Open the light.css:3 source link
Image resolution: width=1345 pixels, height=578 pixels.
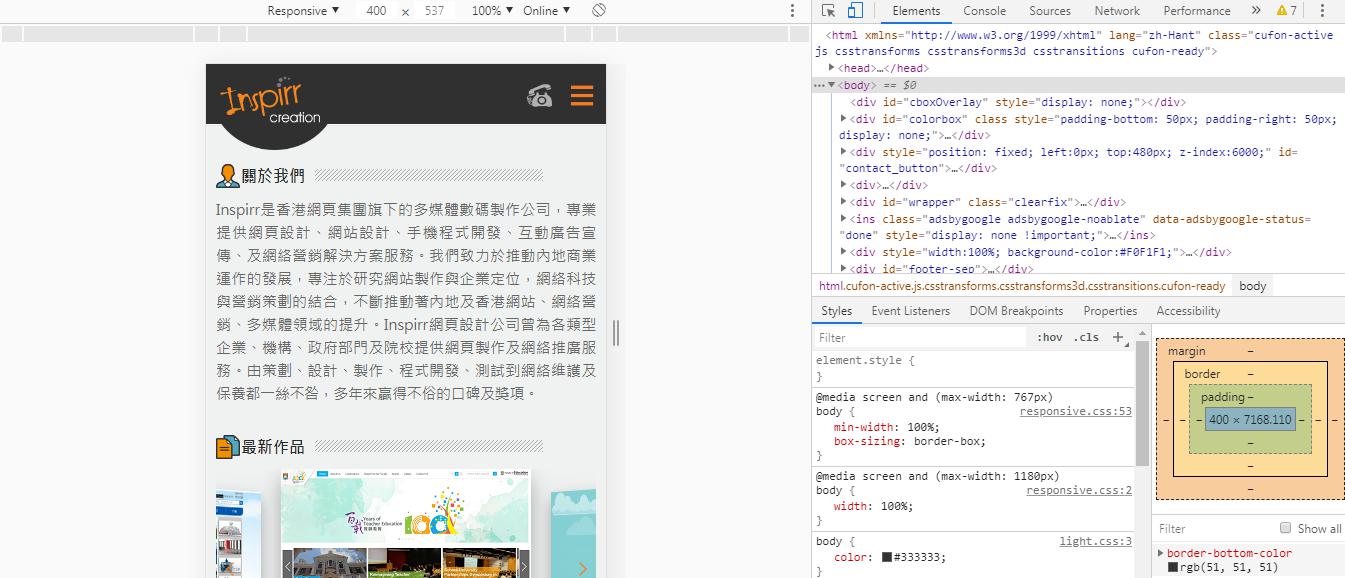tap(1096, 542)
